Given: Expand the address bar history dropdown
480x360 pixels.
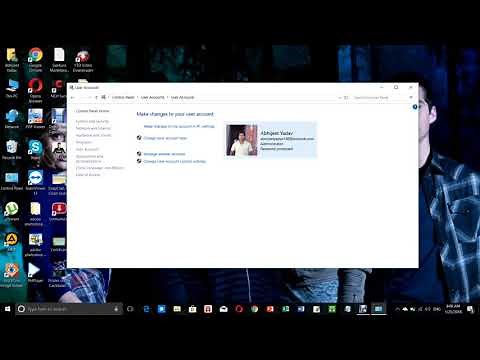Looking at the screenshot, I should pos(340,97).
